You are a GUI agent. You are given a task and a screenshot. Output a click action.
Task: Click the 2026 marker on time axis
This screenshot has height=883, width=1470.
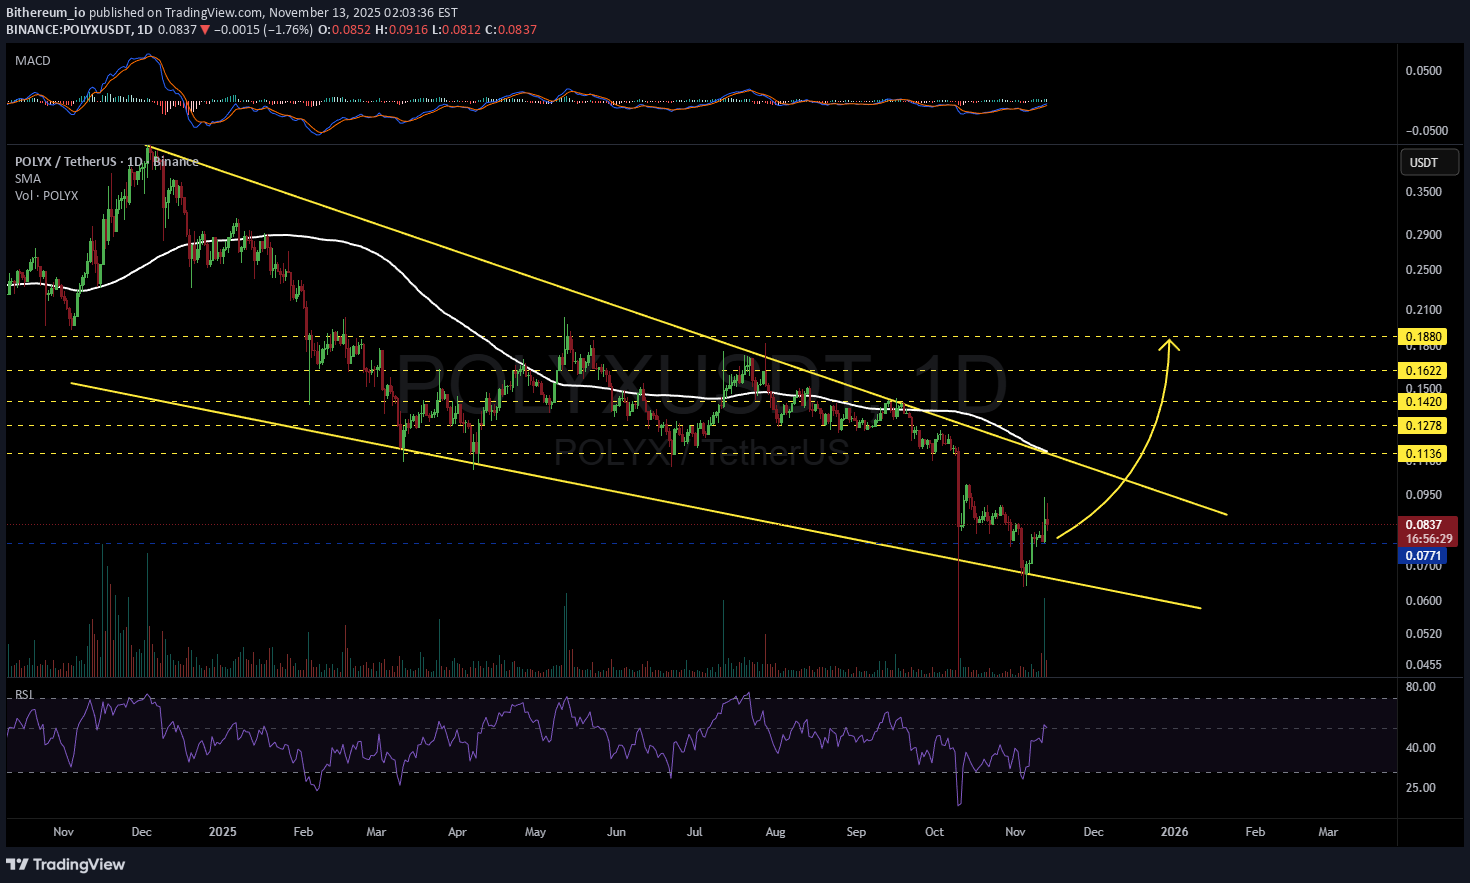1174,832
